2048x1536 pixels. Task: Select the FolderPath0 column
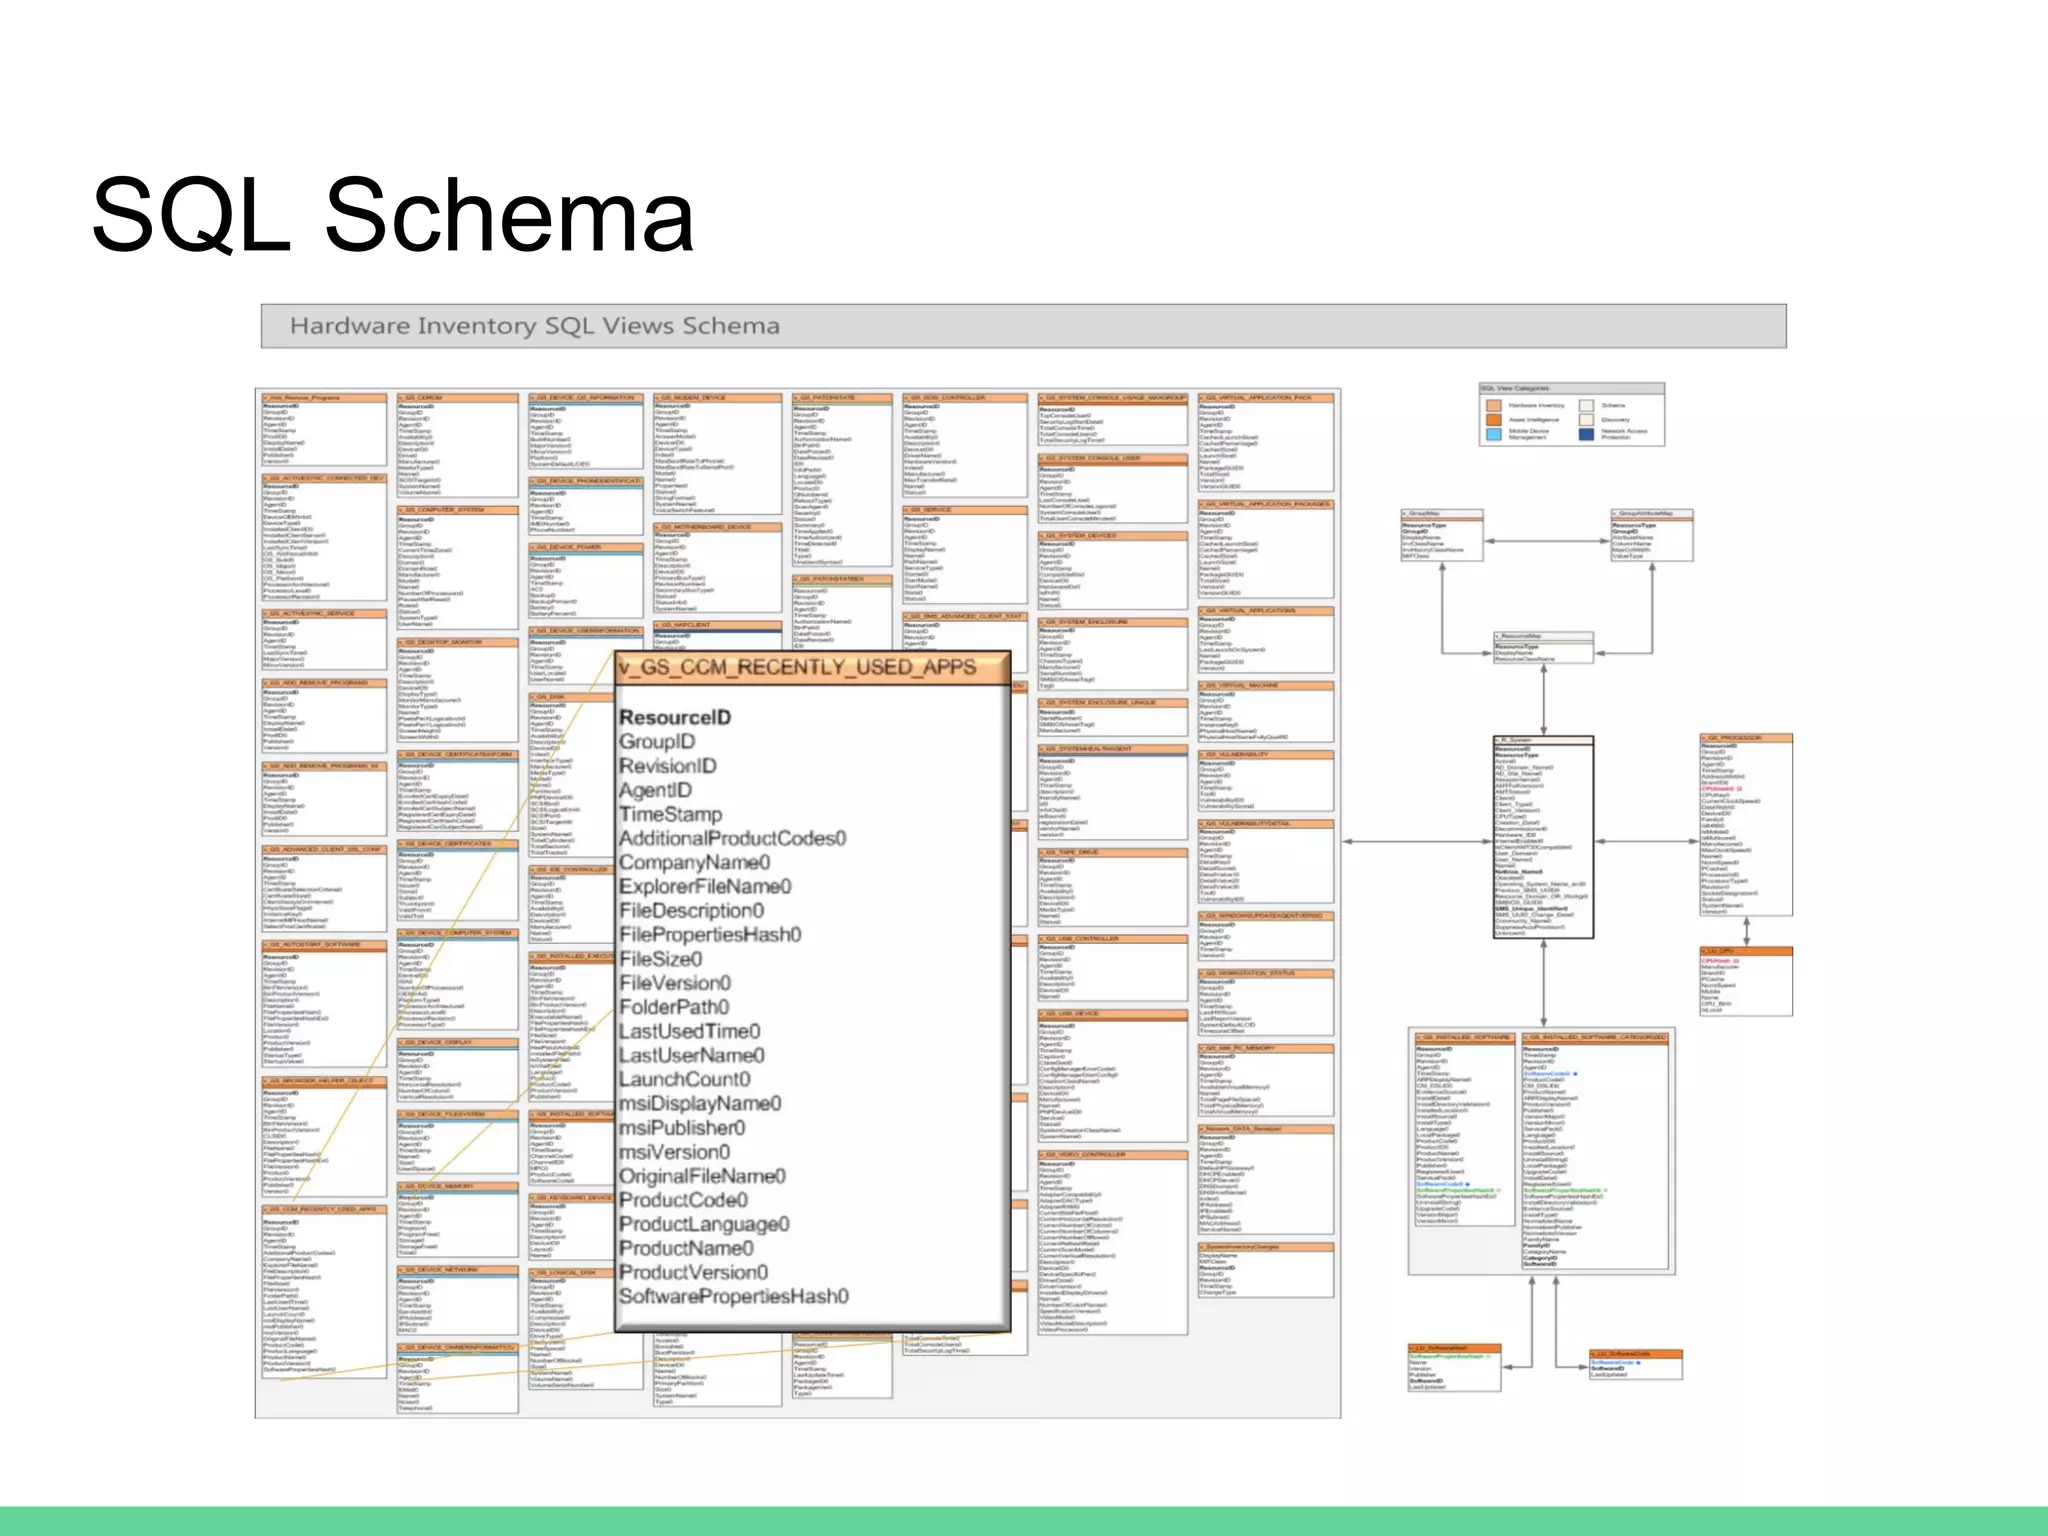(x=674, y=1007)
